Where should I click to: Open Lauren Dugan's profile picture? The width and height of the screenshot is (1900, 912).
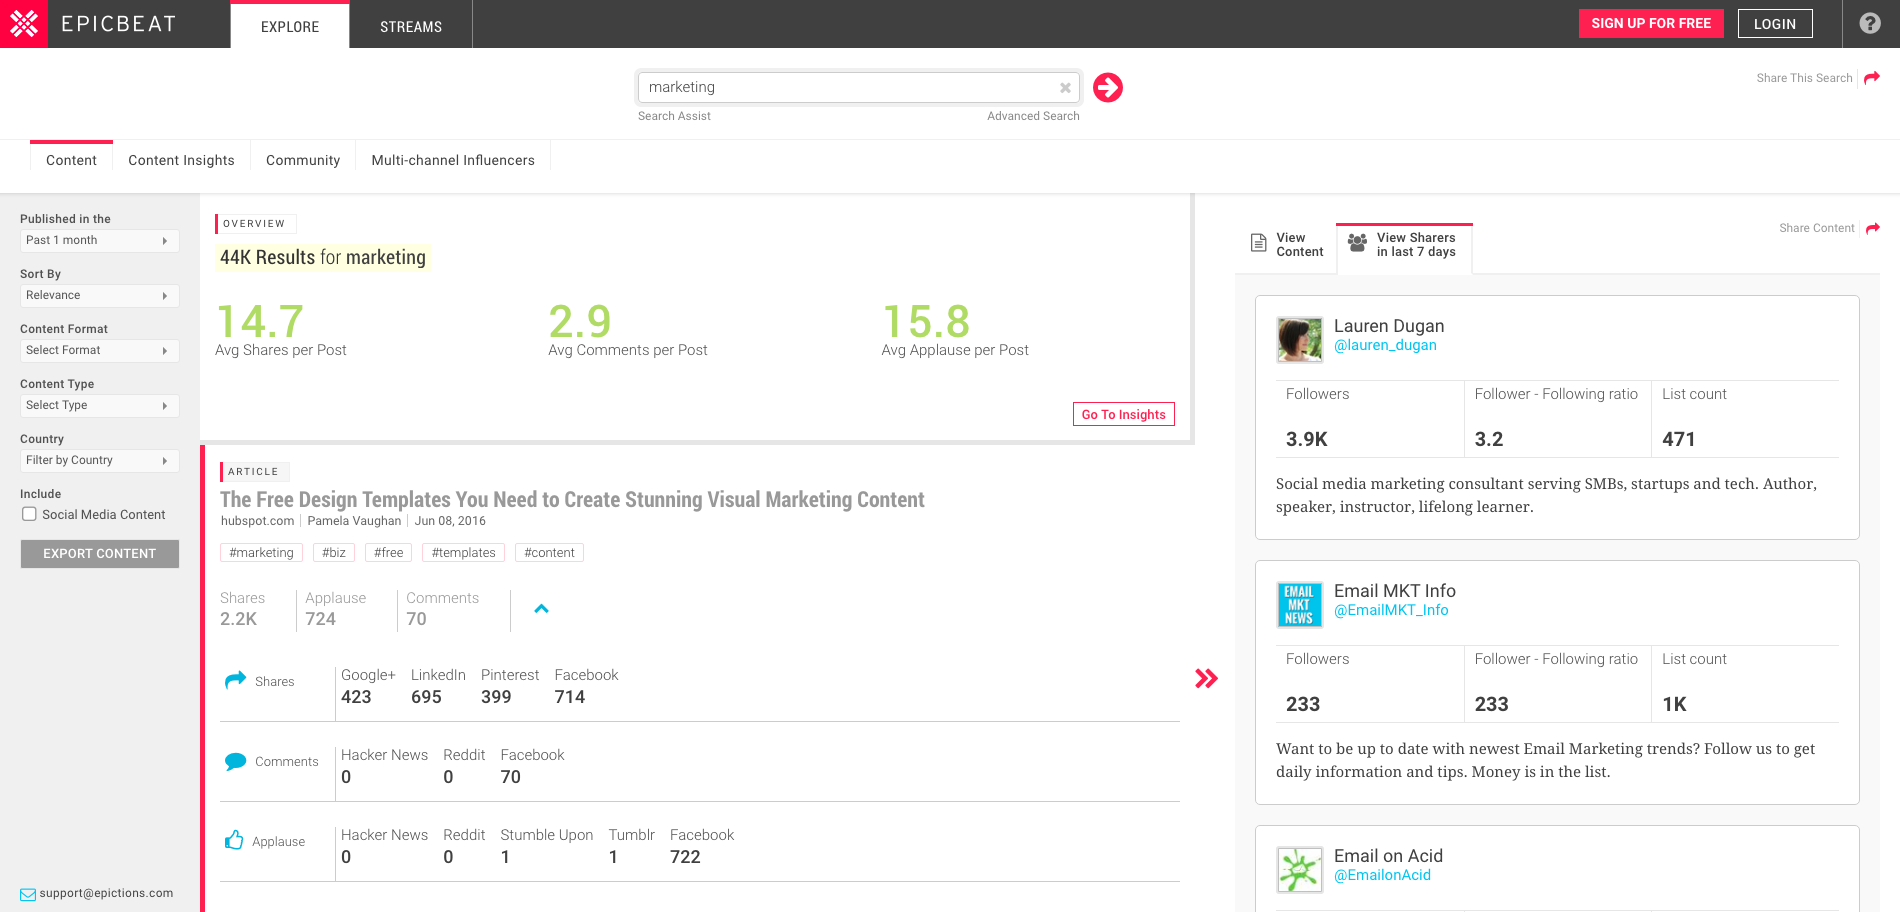pyautogui.click(x=1300, y=340)
